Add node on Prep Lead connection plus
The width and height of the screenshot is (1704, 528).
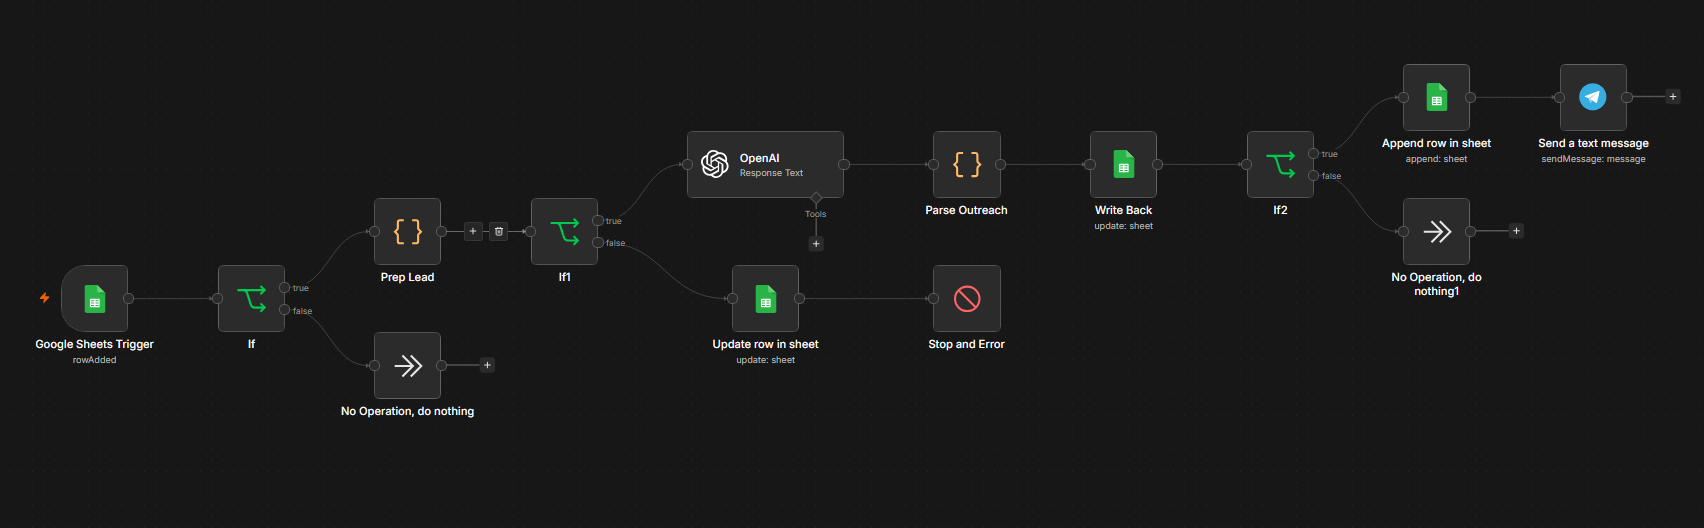[x=473, y=231]
